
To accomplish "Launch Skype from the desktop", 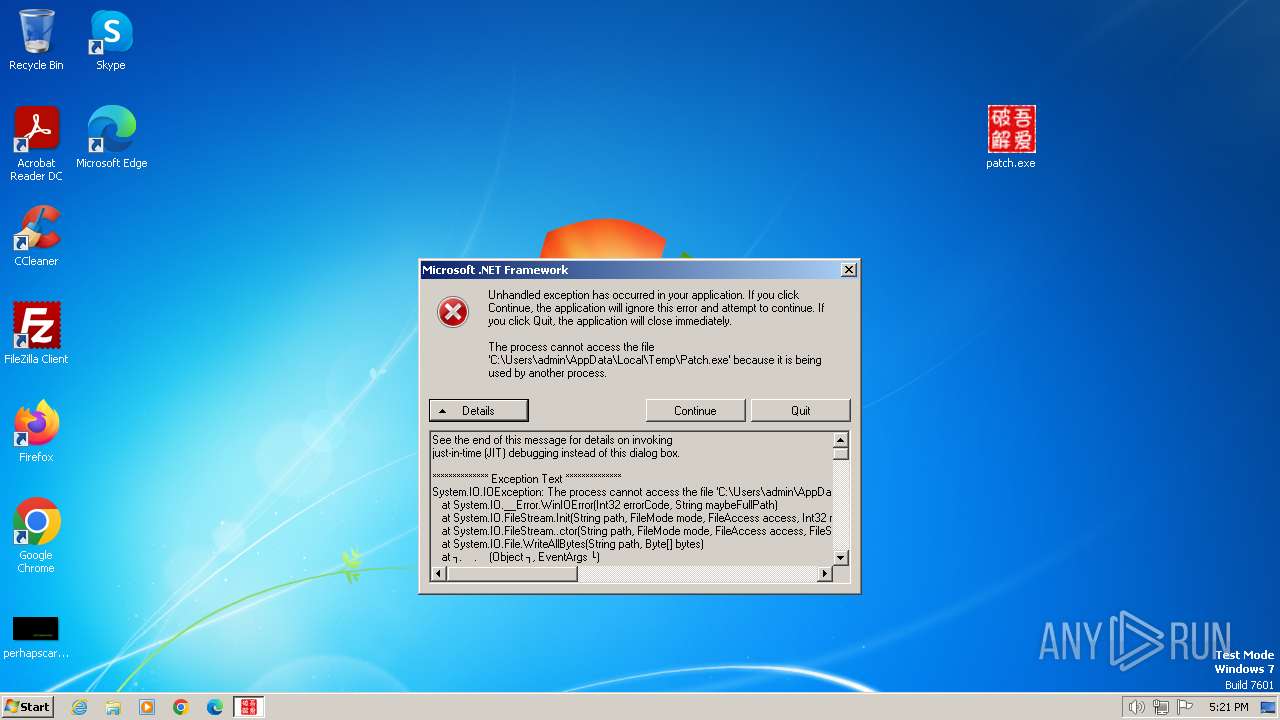I will click(x=110, y=40).
